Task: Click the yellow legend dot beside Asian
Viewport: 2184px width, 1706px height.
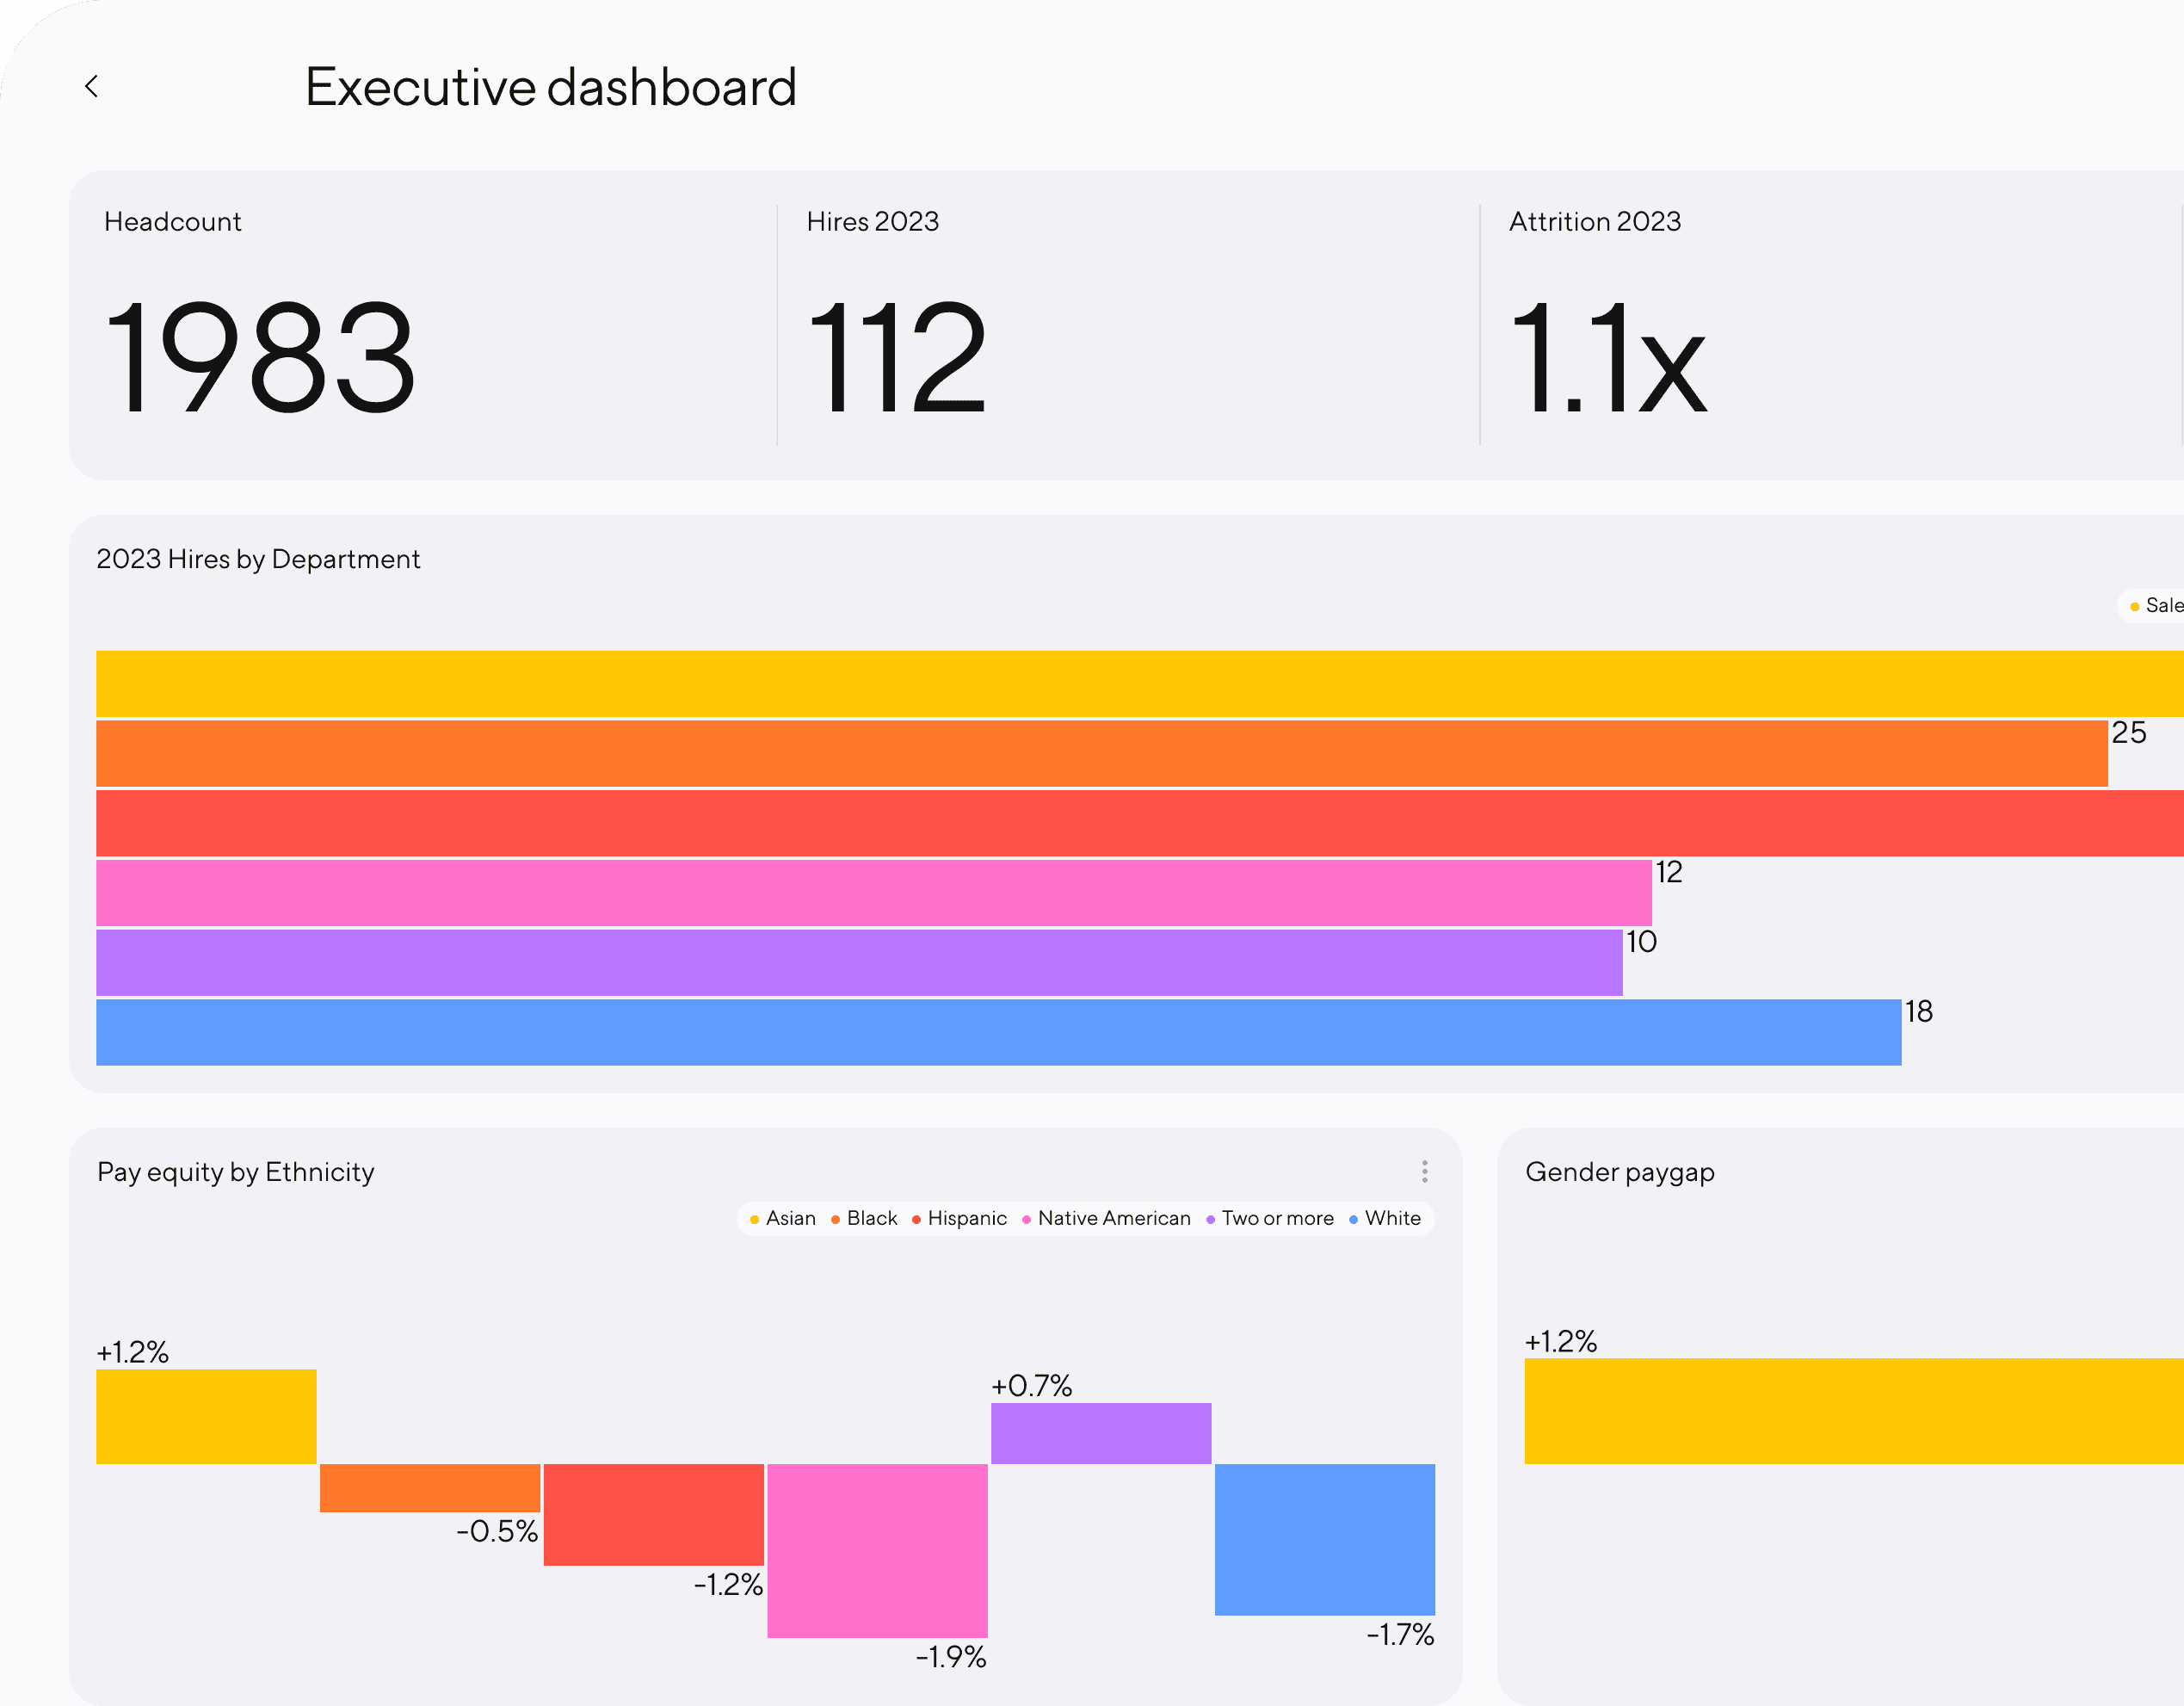Action: coord(753,1218)
